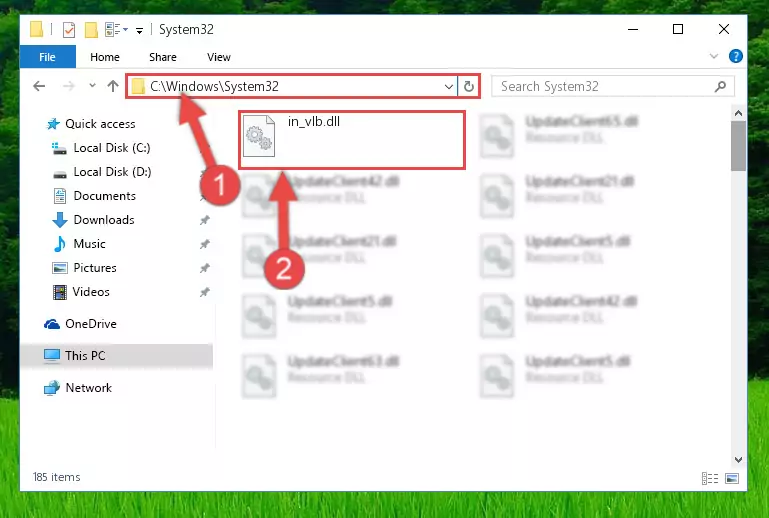Open the Help question mark icon

pos(735,56)
